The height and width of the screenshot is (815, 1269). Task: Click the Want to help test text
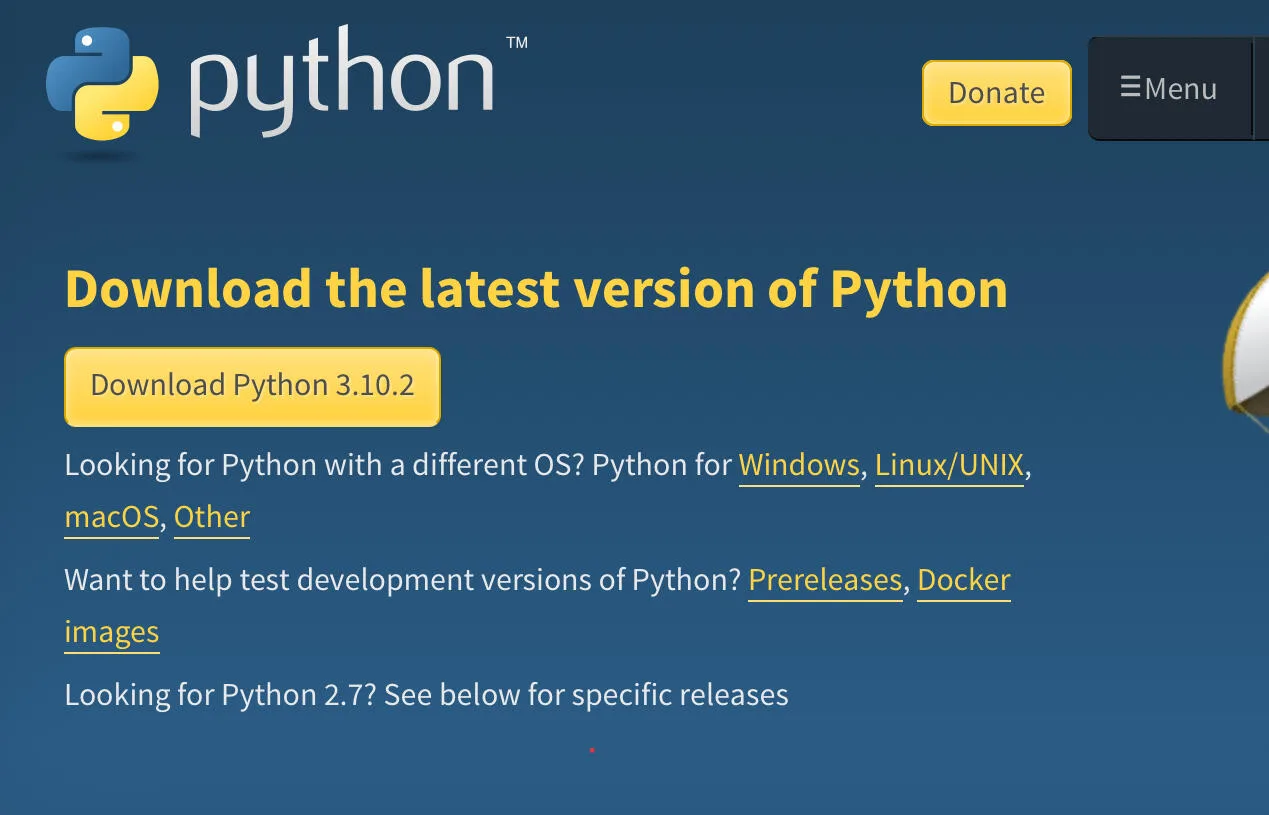click(403, 580)
